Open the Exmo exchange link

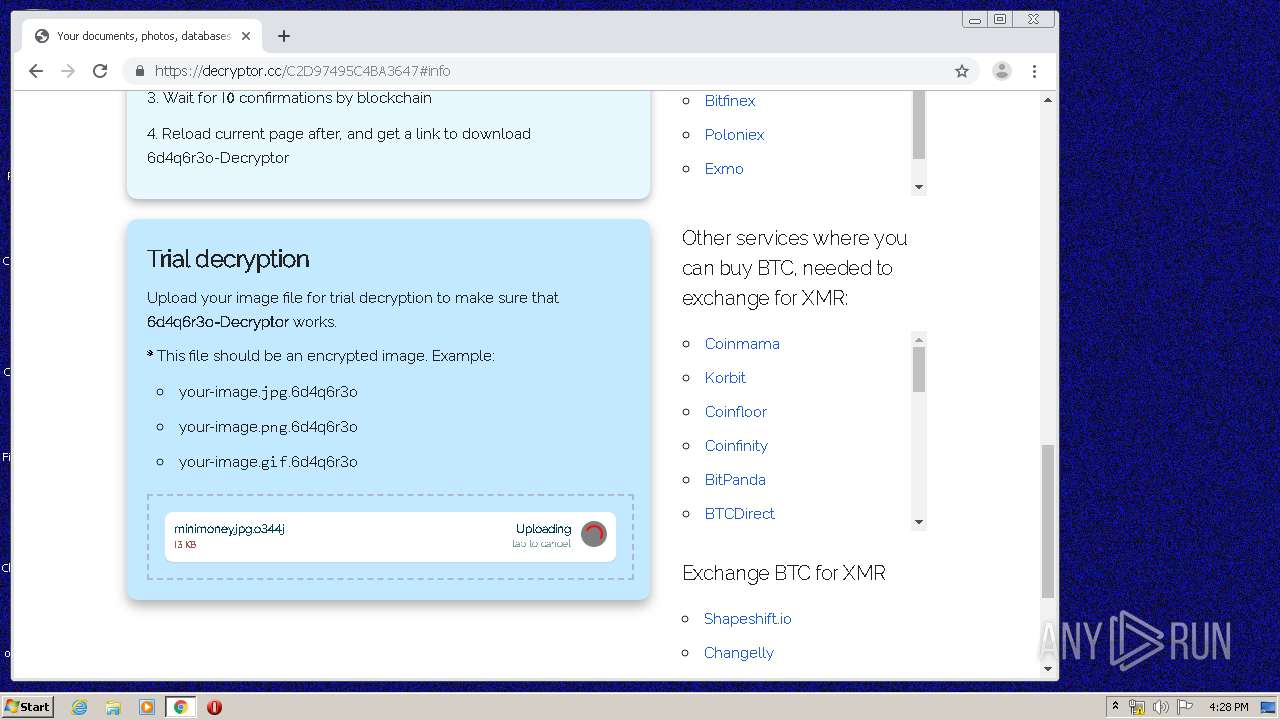tap(724, 169)
